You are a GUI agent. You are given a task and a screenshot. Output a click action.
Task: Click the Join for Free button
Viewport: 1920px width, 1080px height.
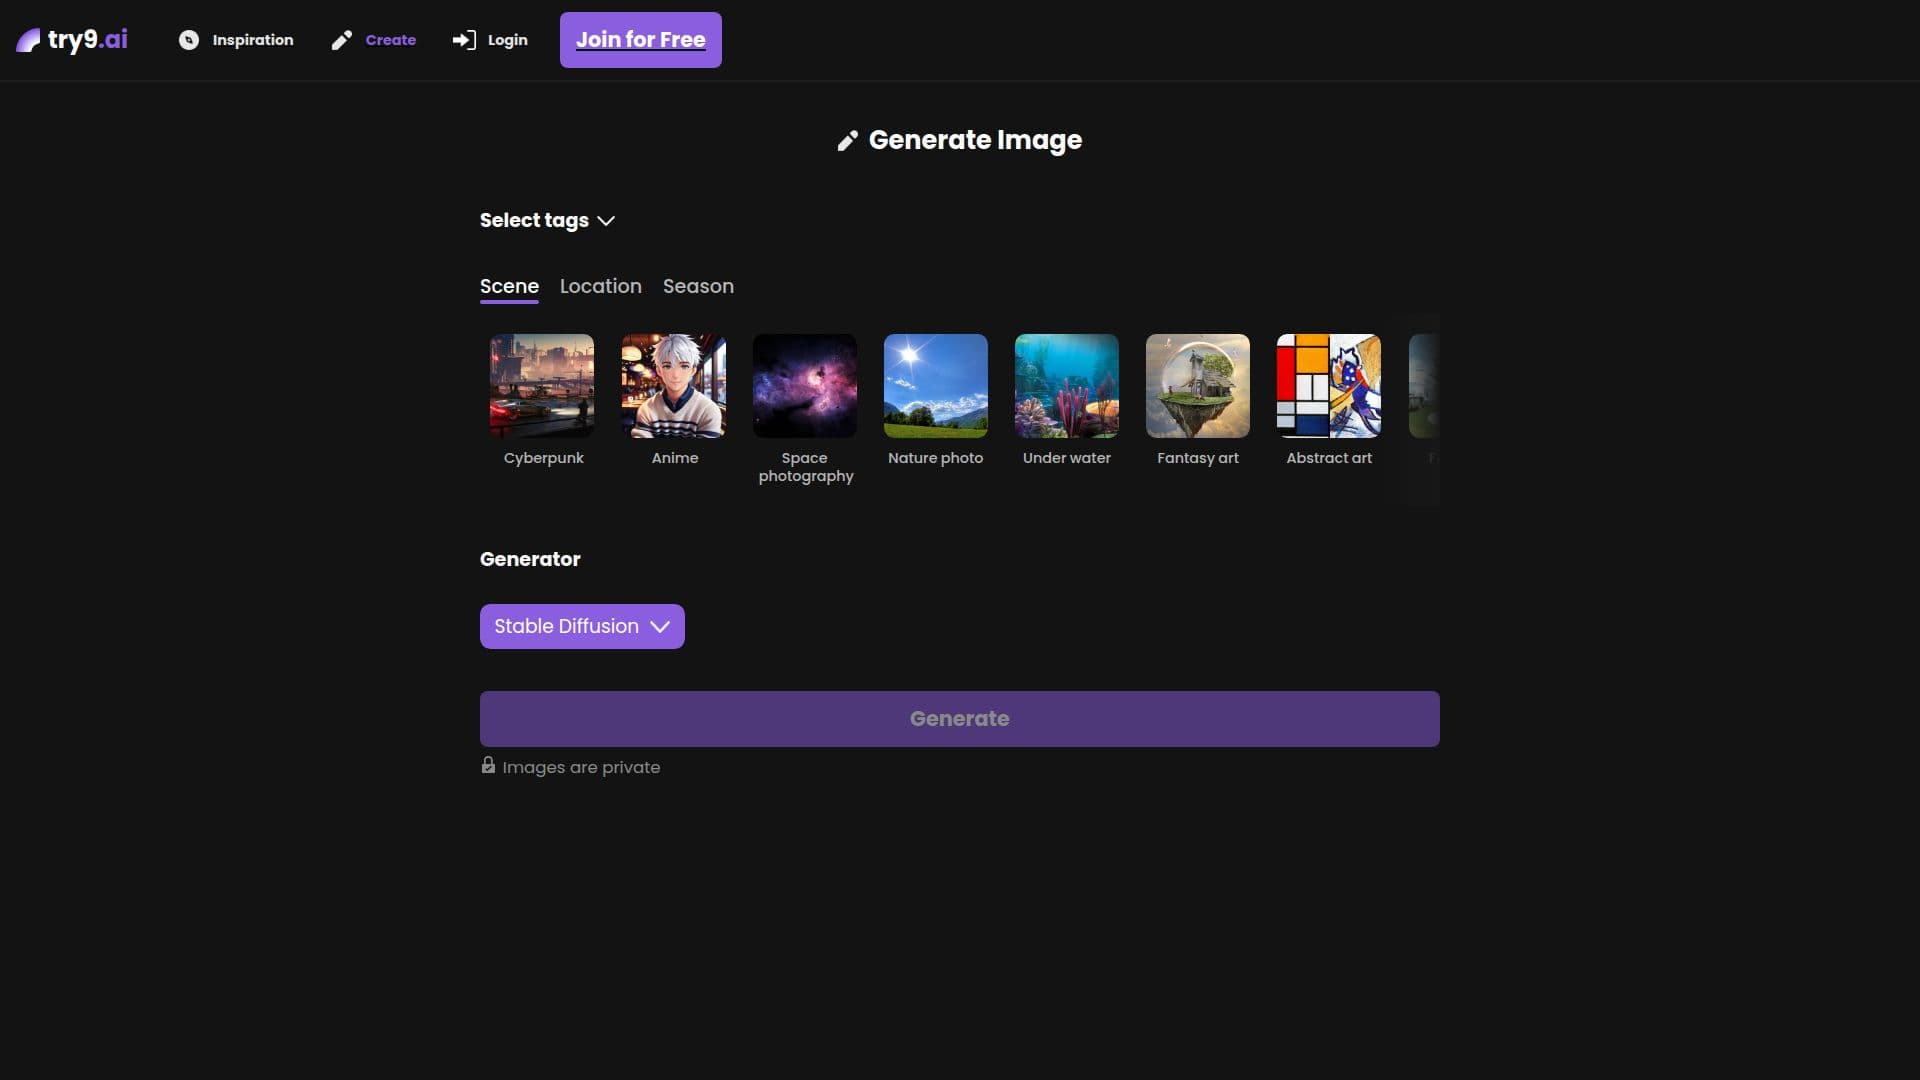click(641, 40)
